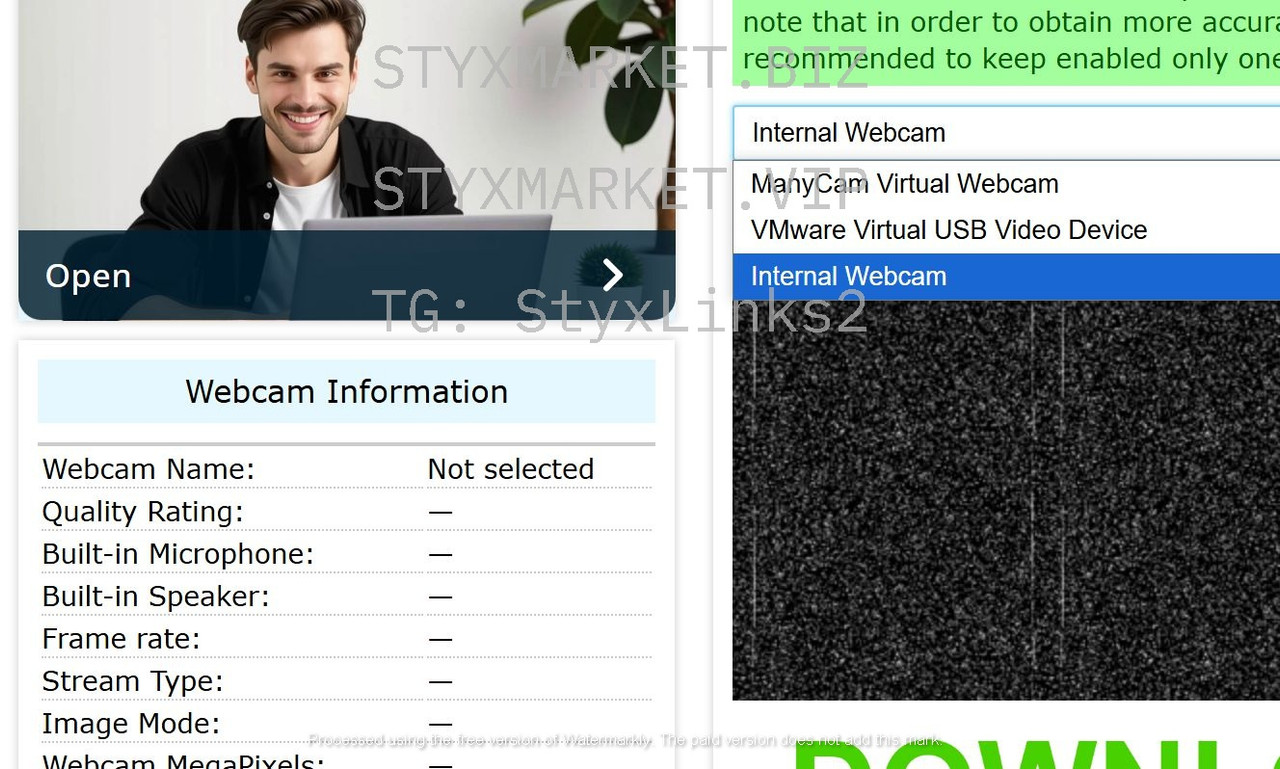Click the Webcam Name label
Image resolution: width=1280 pixels, height=769 pixels.
[x=148, y=469]
